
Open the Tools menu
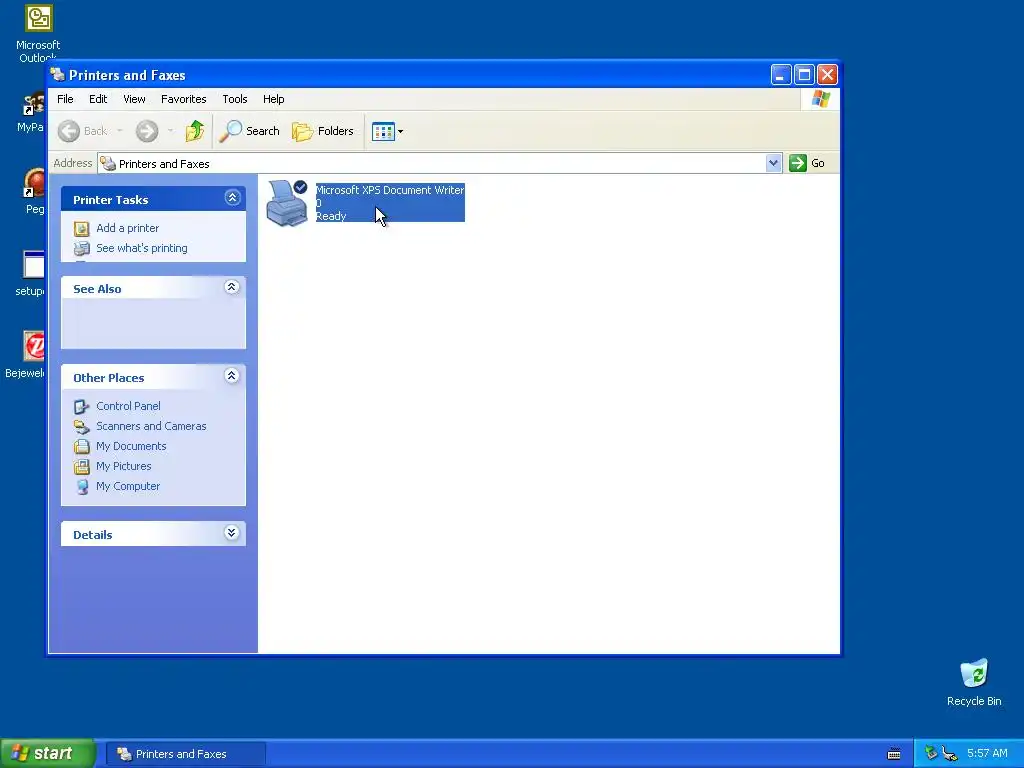pos(234,99)
